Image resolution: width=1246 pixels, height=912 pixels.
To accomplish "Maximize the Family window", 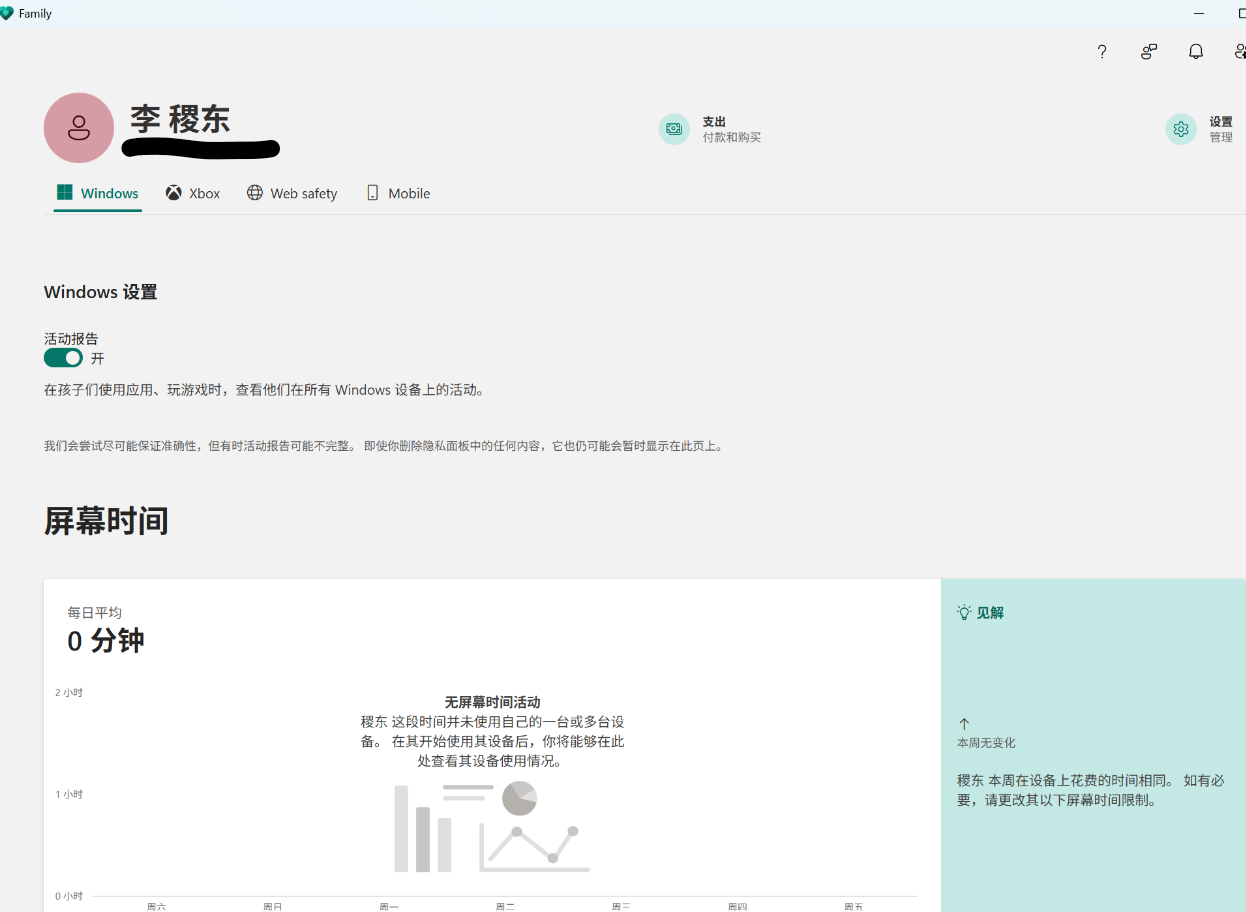I will pos(1240,14).
